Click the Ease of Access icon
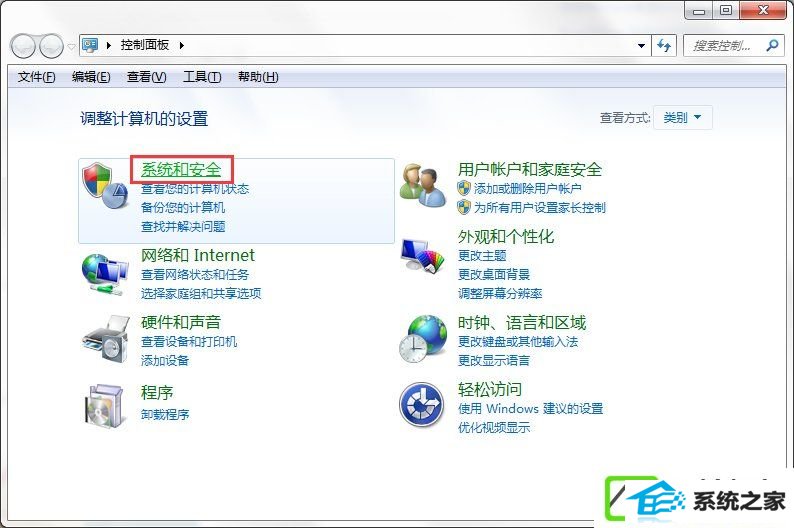The image size is (794, 528). [x=422, y=405]
